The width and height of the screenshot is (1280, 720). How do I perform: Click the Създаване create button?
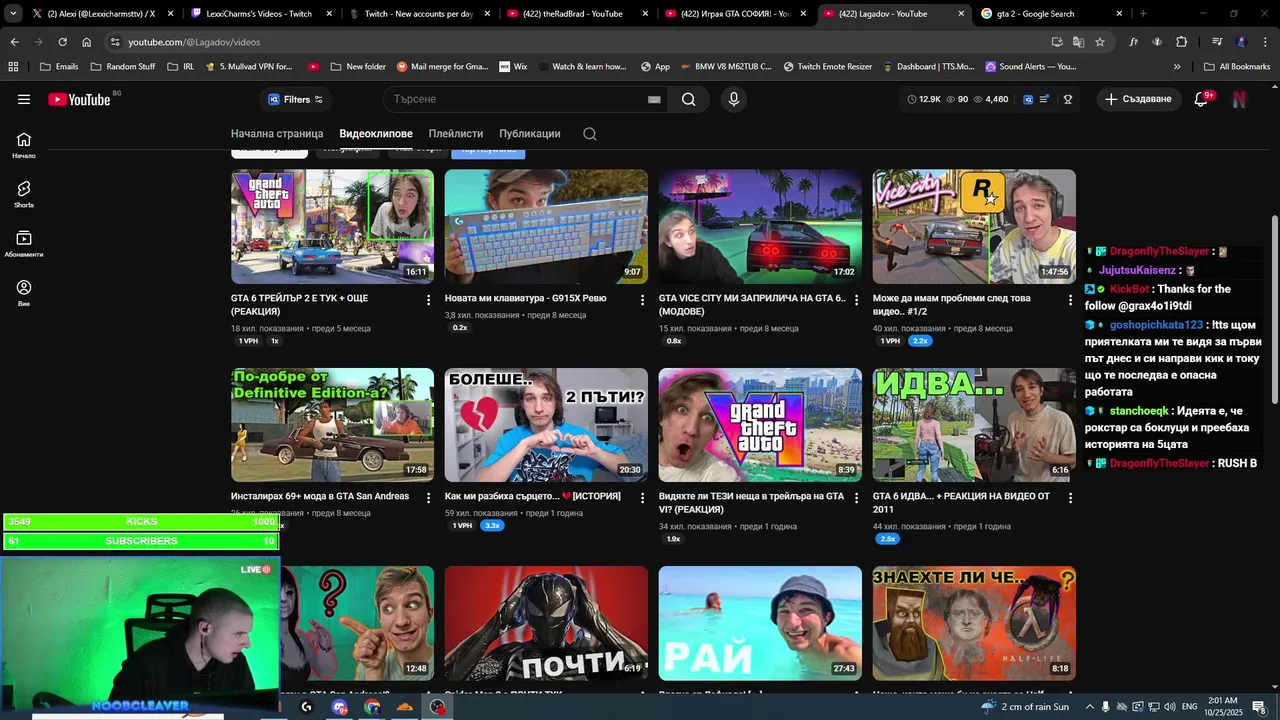point(1138,99)
